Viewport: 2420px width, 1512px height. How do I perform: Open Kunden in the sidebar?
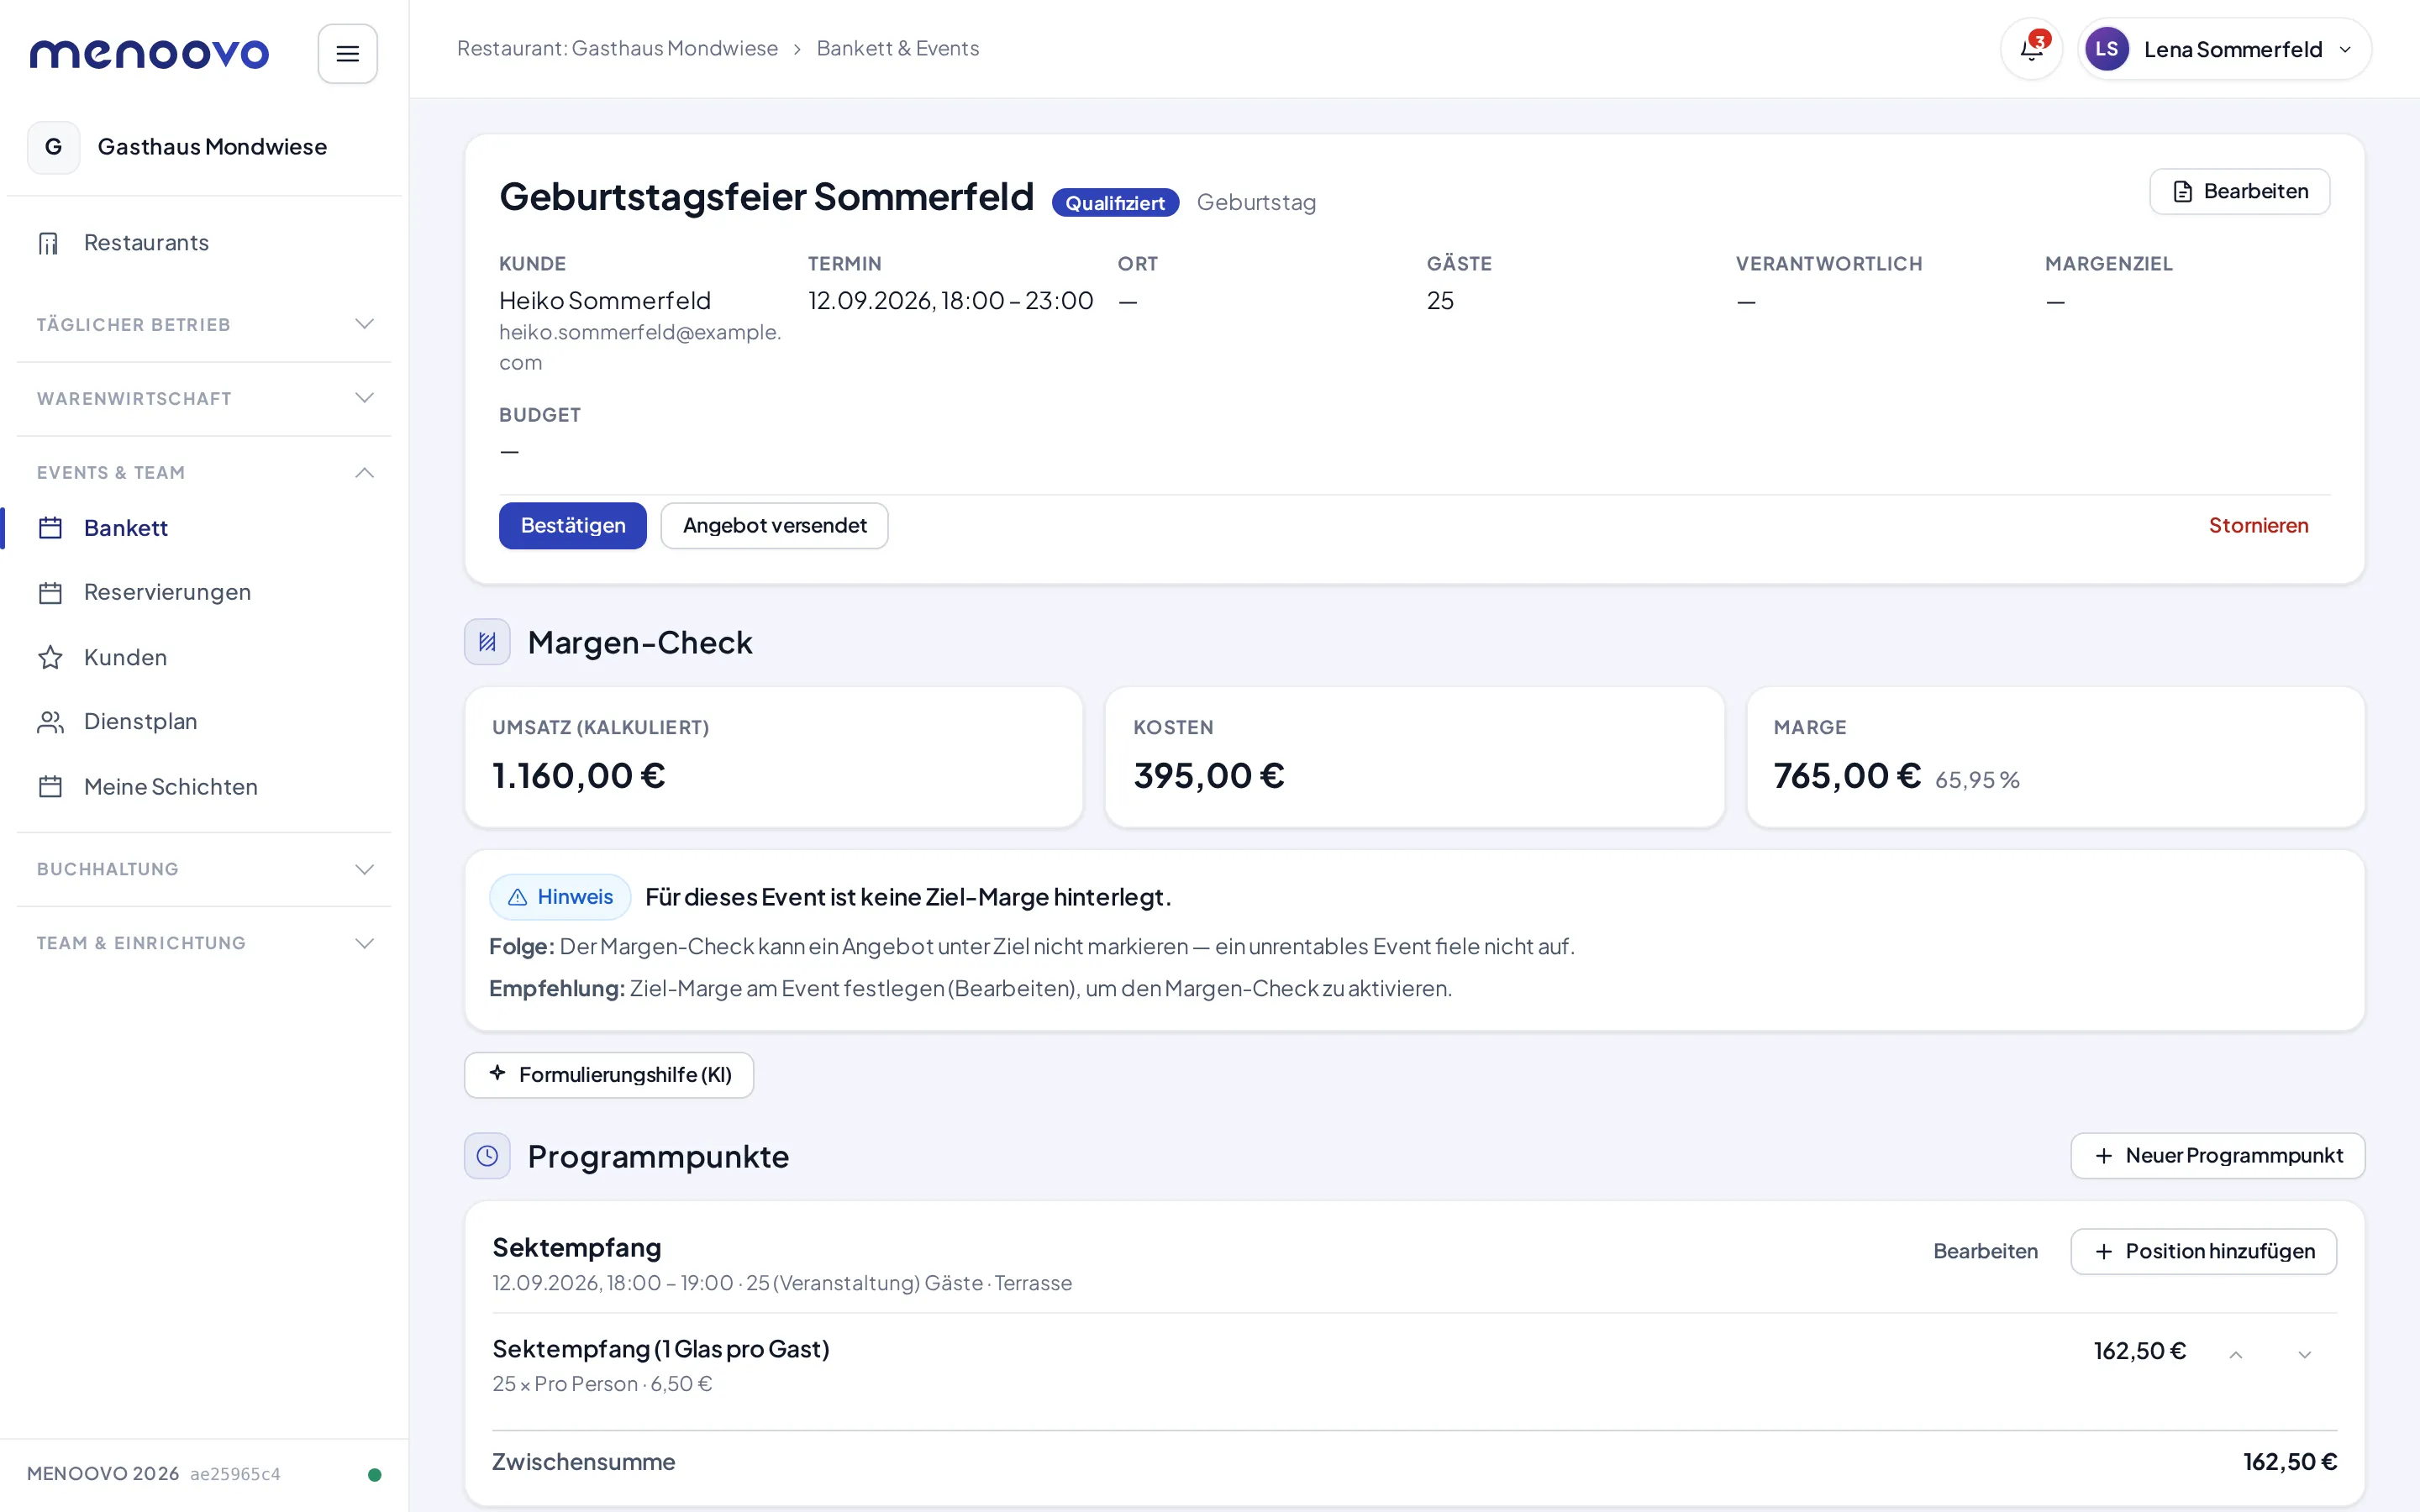[204, 658]
